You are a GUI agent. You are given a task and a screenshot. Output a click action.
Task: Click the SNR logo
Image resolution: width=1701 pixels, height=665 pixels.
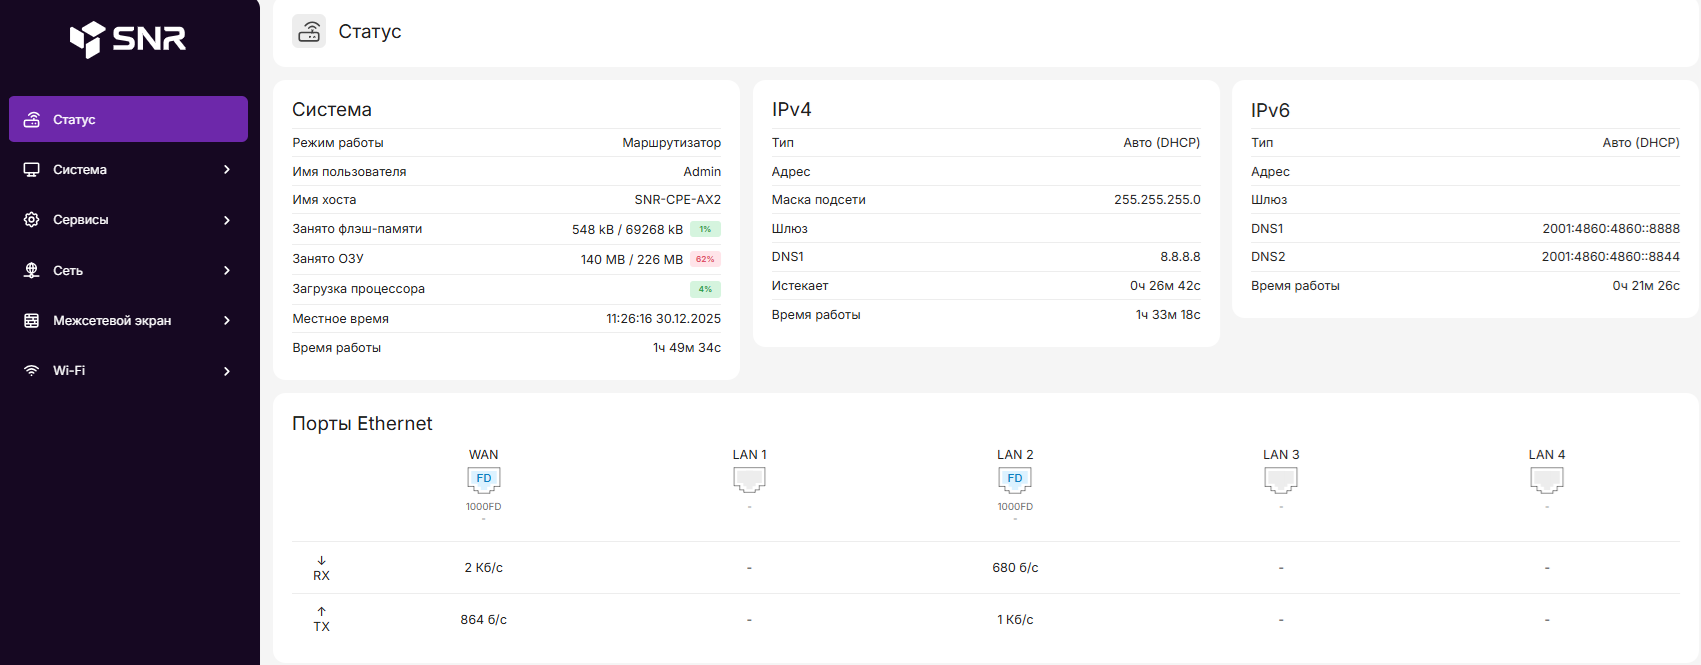pos(128,39)
